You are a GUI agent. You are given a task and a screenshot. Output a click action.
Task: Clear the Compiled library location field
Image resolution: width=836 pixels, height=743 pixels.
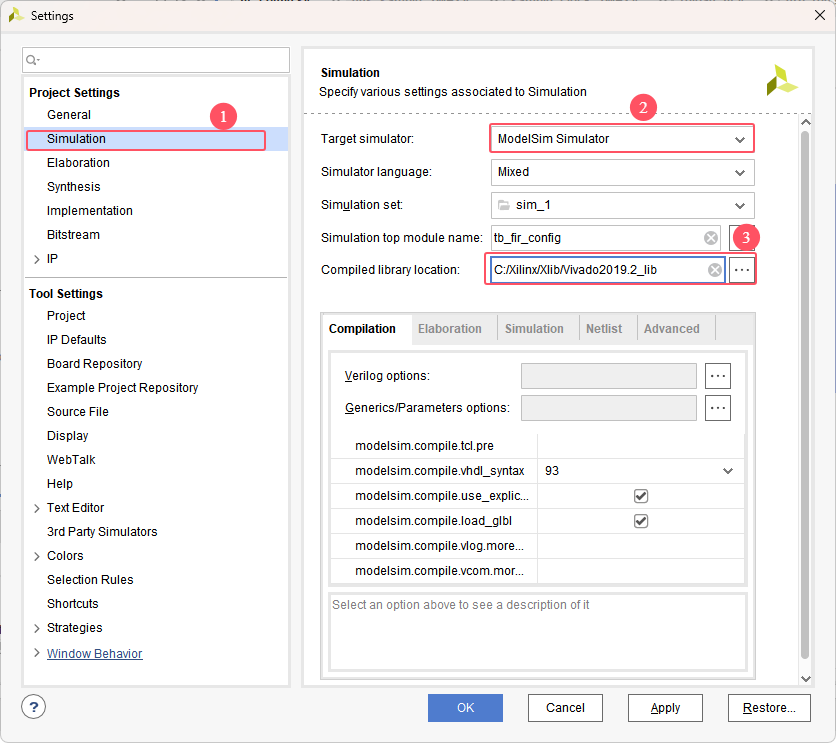[714, 270]
